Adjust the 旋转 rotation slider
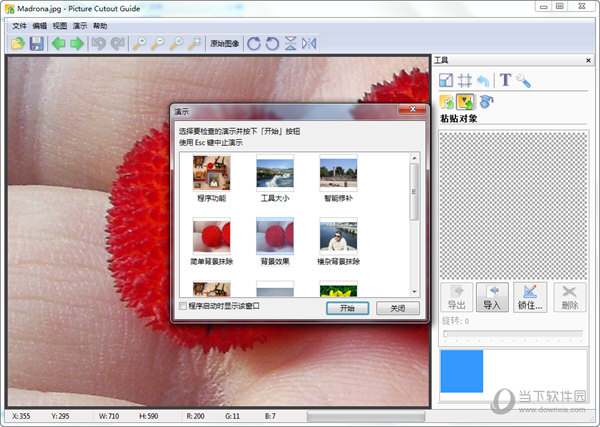The width and height of the screenshot is (600, 427). [x=513, y=334]
